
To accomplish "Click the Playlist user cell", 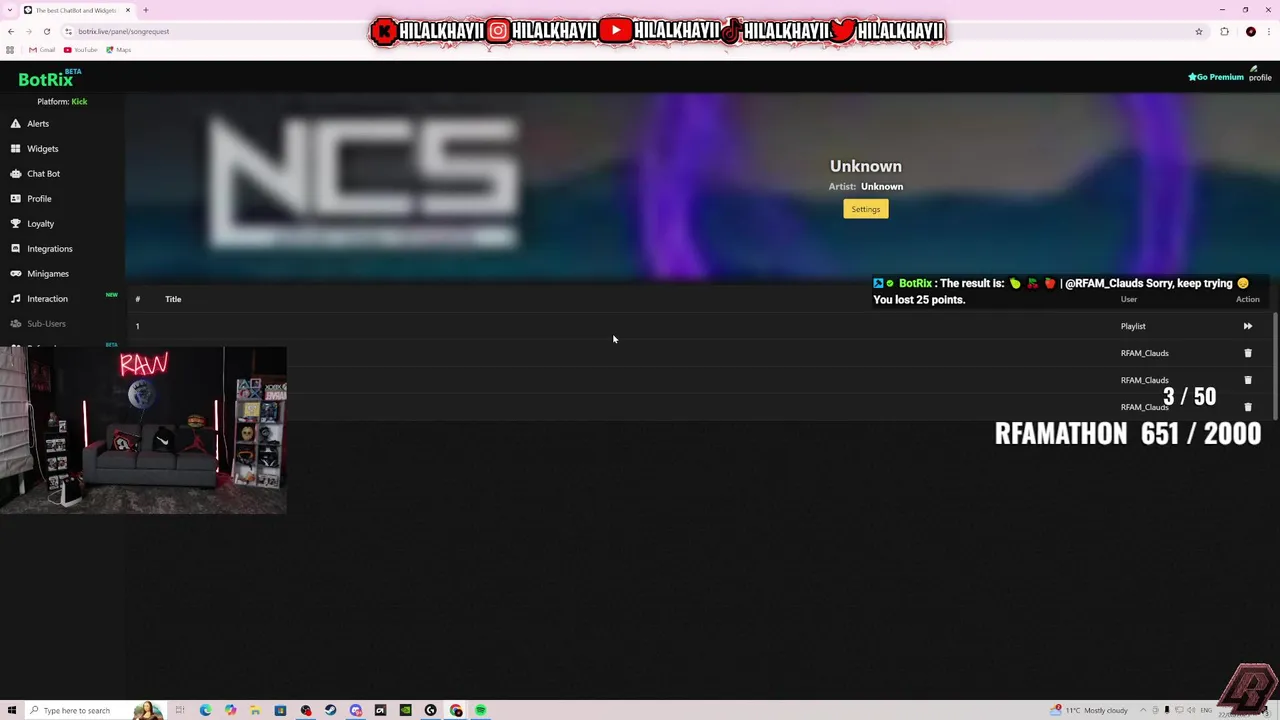I will 1133,326.
